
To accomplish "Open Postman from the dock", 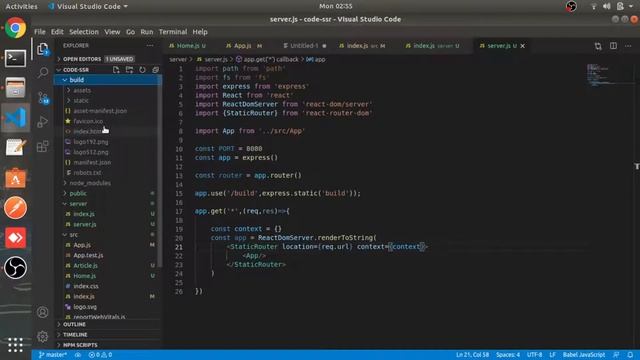I will click(x=16, y=208).
